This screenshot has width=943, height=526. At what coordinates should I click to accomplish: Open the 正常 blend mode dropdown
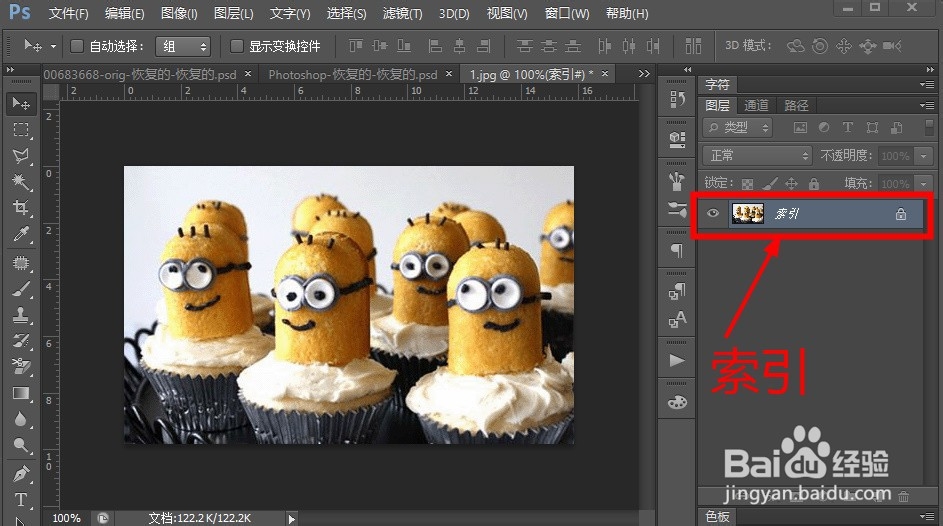(x=757, y=156)
